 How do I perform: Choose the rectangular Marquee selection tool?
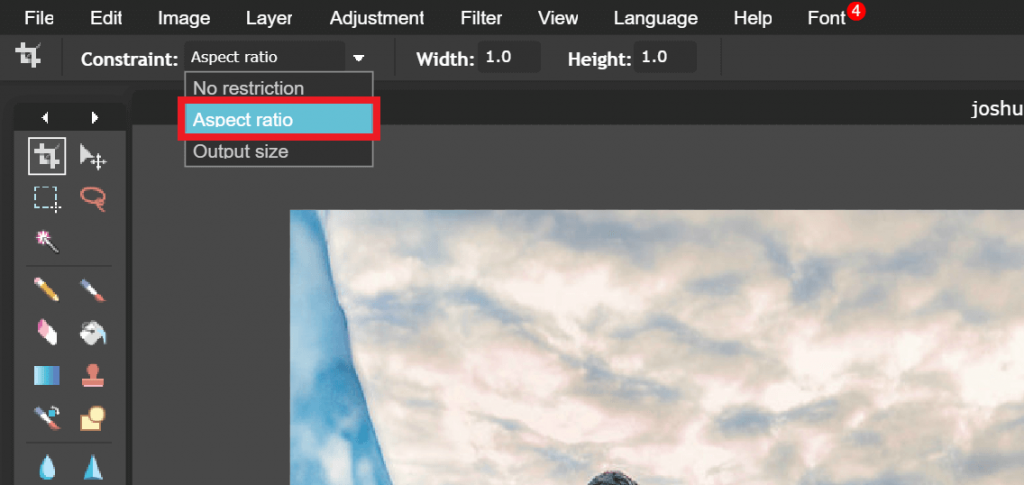pyautogui.click(x=47, y=198)
